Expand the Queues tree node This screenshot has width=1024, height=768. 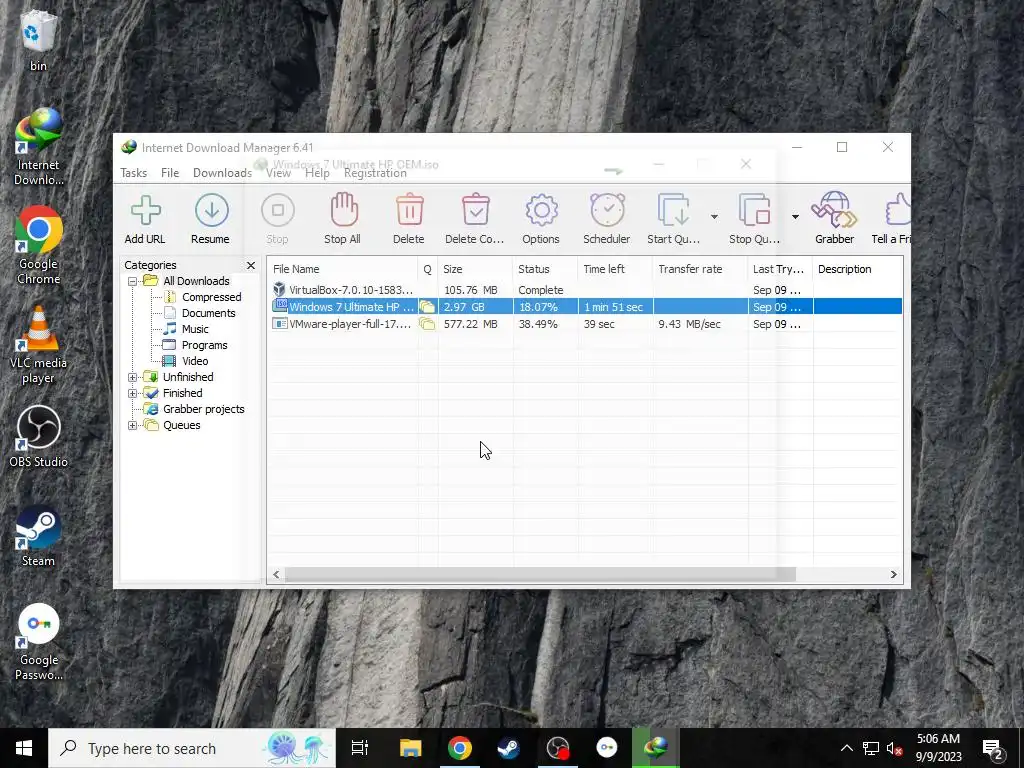pyautogui.click(x=133, y=426)
